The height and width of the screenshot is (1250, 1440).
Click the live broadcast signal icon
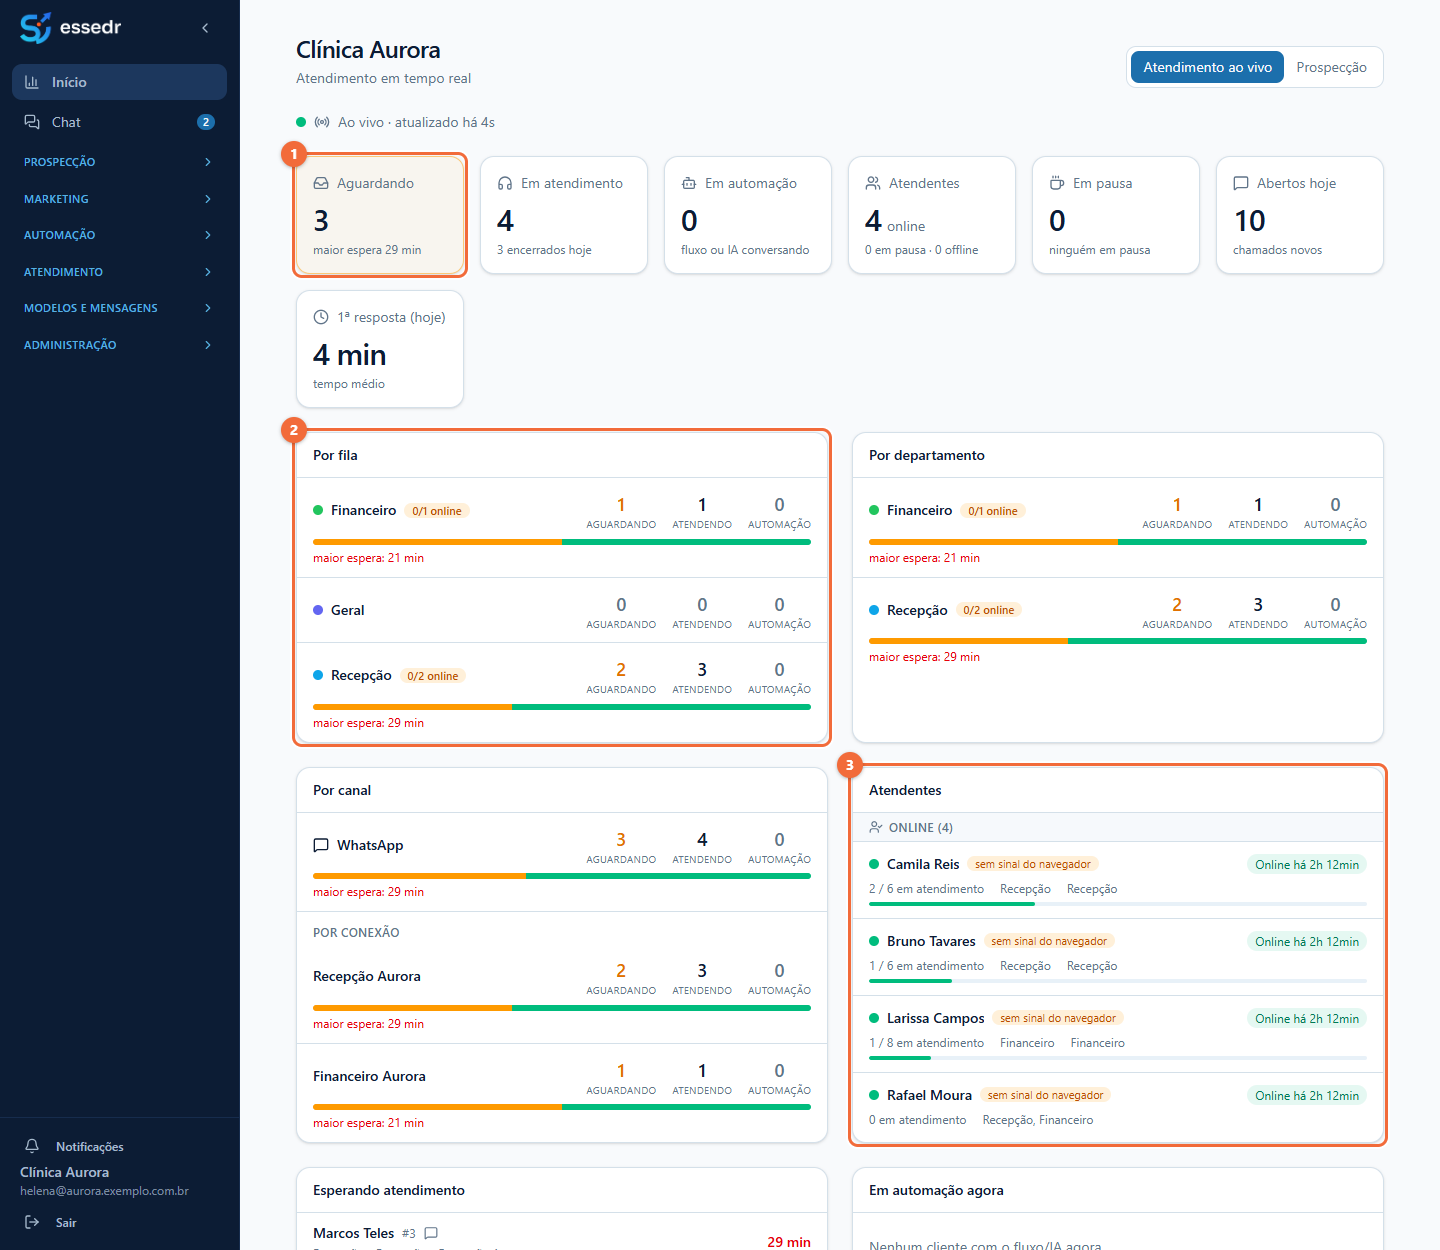[322, 122]
